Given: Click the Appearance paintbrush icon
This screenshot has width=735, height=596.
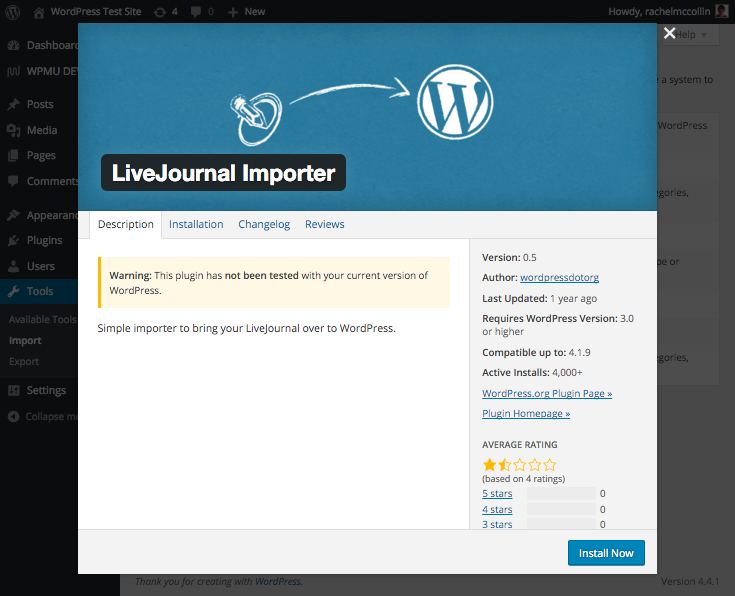Looking at the screenshot, I should tap(14, 215).
